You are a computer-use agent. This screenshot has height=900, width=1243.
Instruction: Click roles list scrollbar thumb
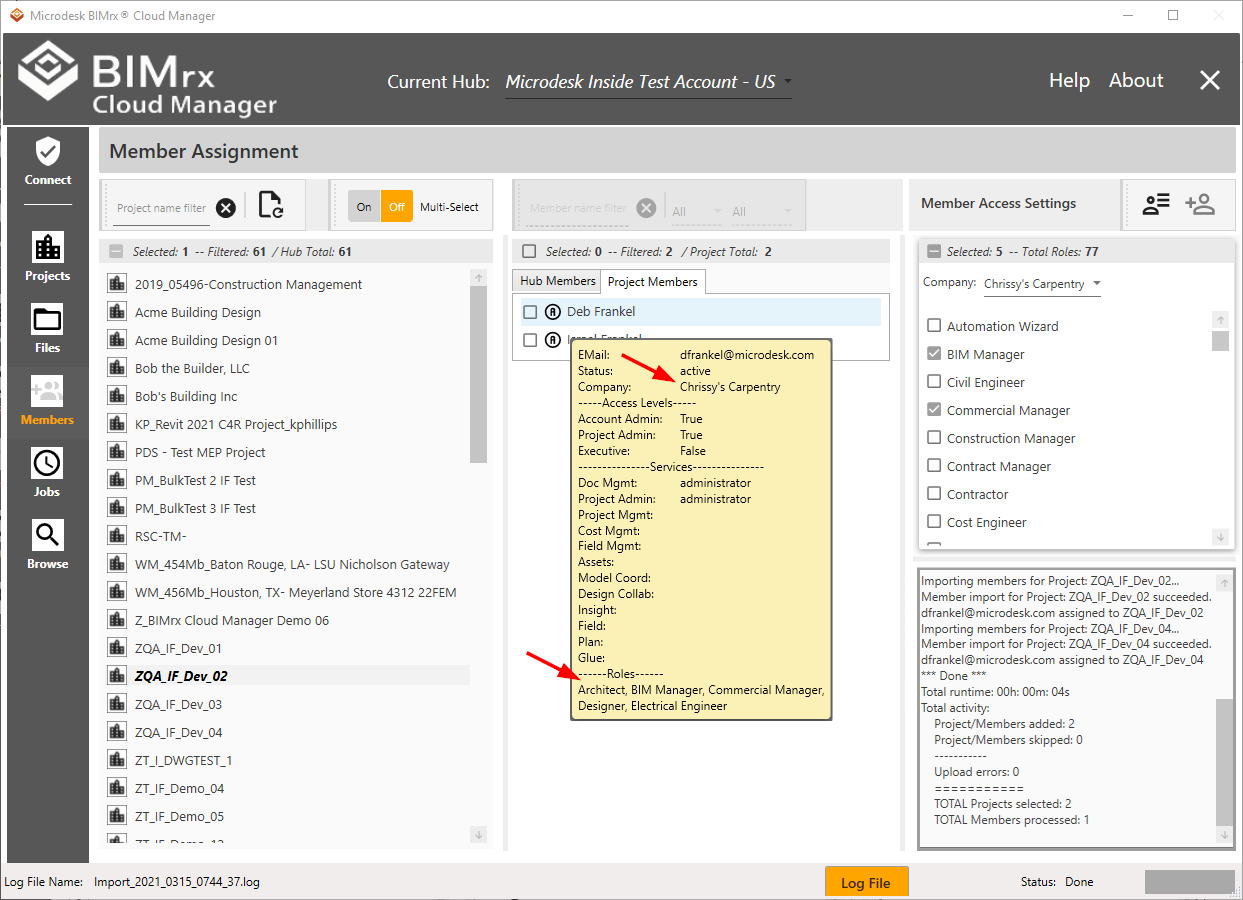(x=1220, y=341)
